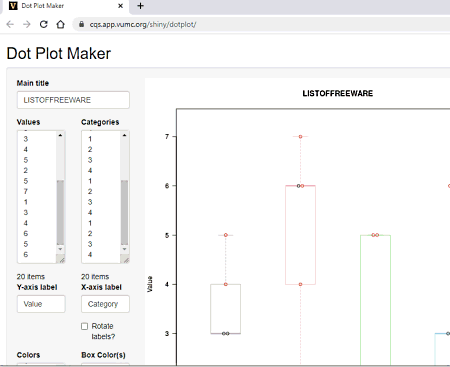
Task: Click the Values scrollbar thumb
Action: pyautogui.click(x=60, y=212)
